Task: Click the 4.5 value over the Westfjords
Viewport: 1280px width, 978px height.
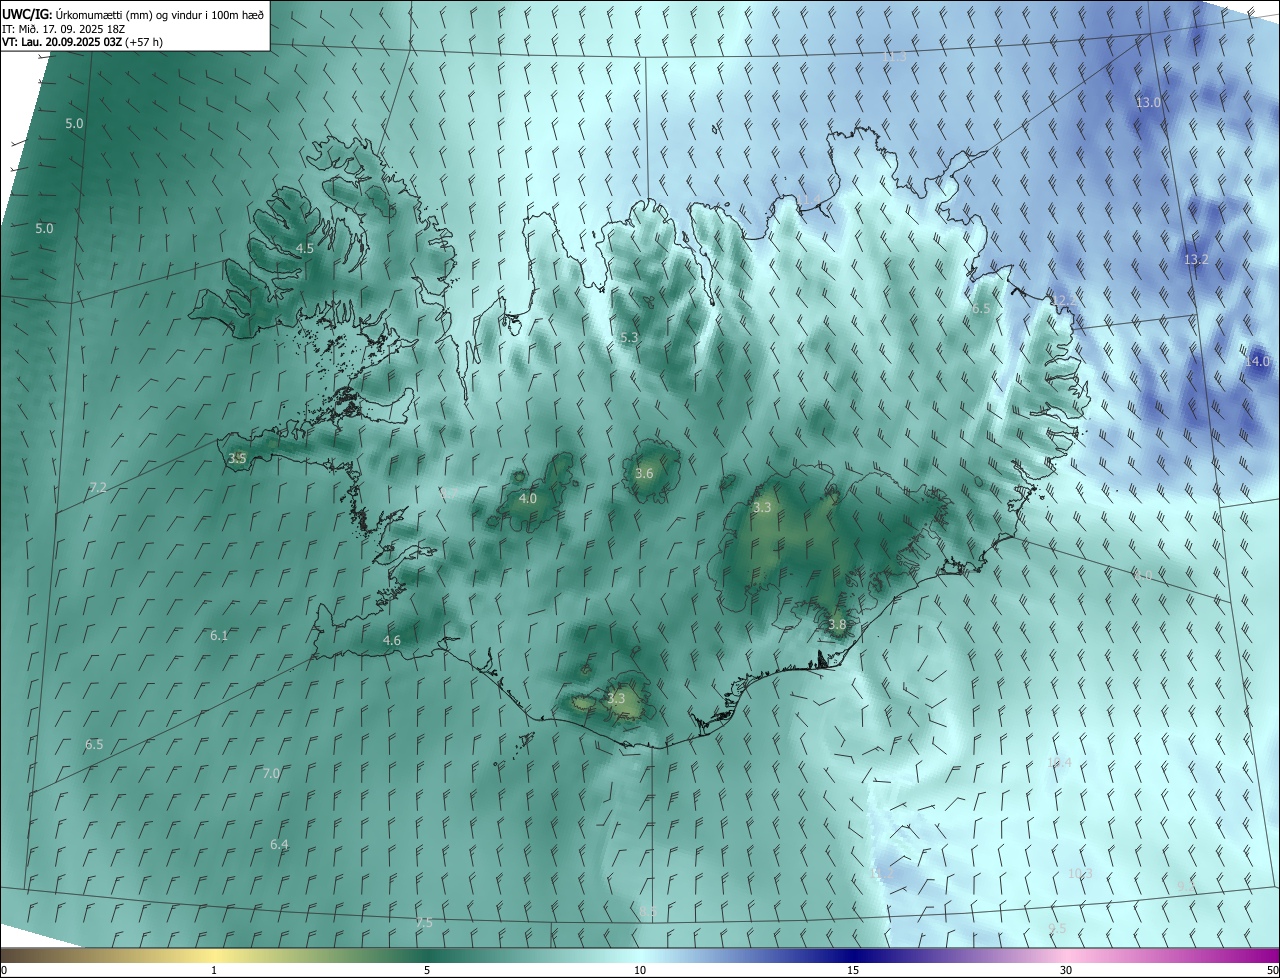Action: [x=305, y=248]
